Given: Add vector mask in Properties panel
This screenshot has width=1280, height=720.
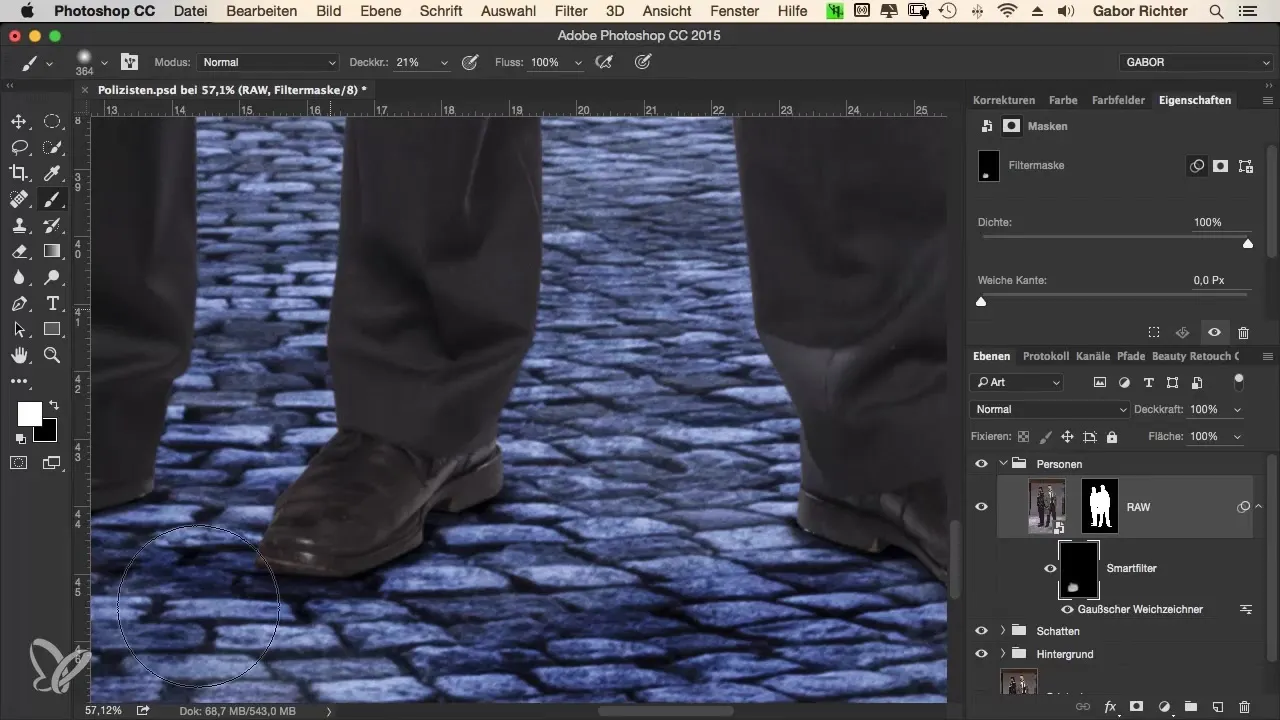Looking at the screenshot, I should click(1245, 166).
